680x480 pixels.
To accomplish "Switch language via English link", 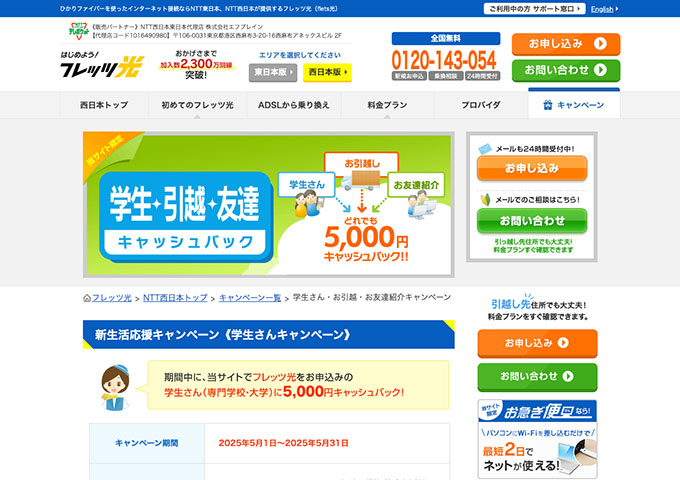I will (604, 9).
